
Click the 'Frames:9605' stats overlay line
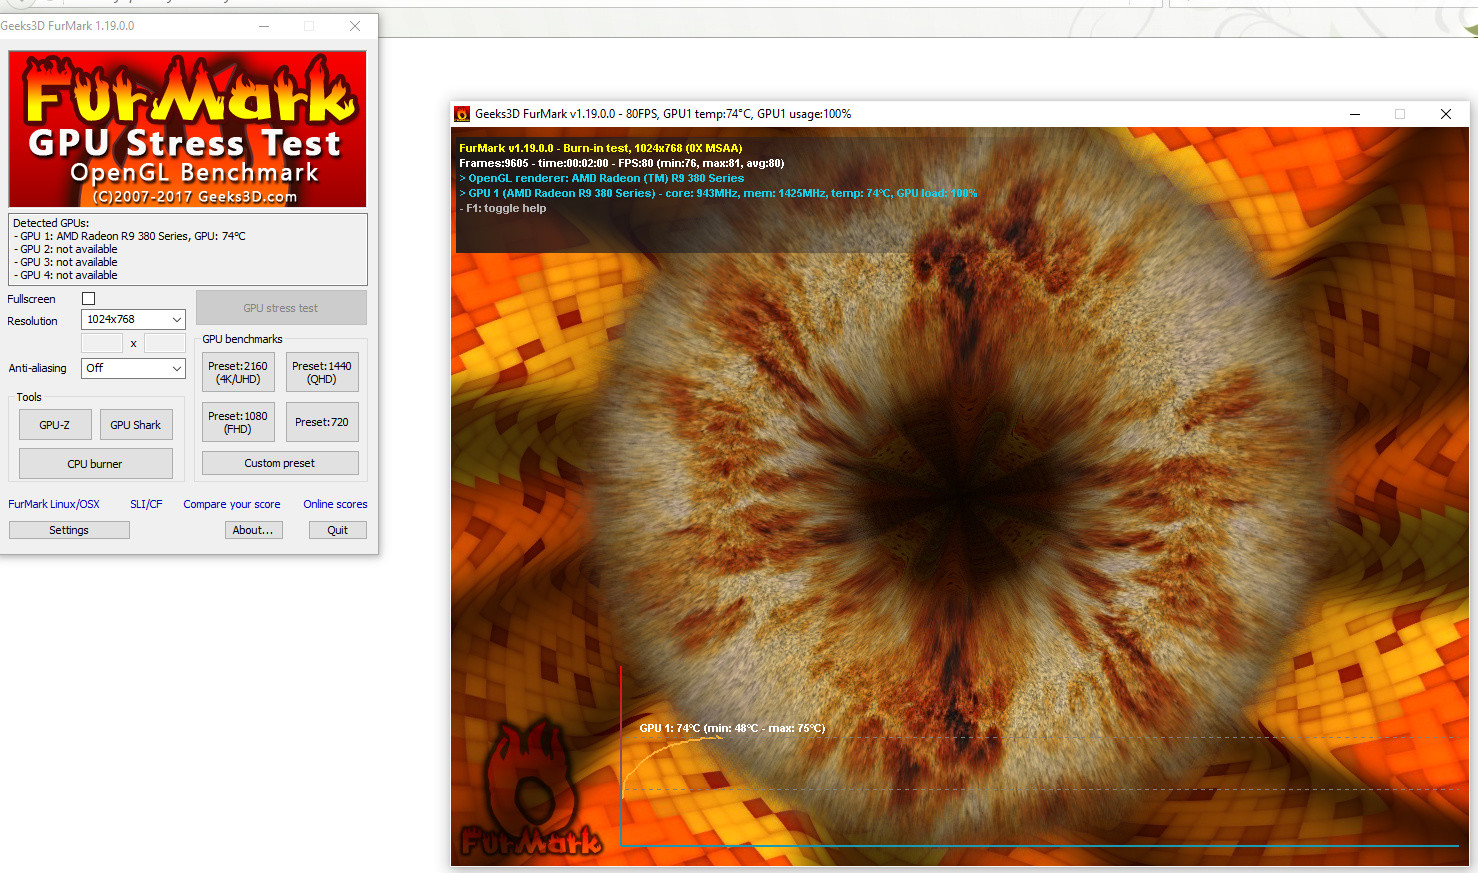point(621,163)
